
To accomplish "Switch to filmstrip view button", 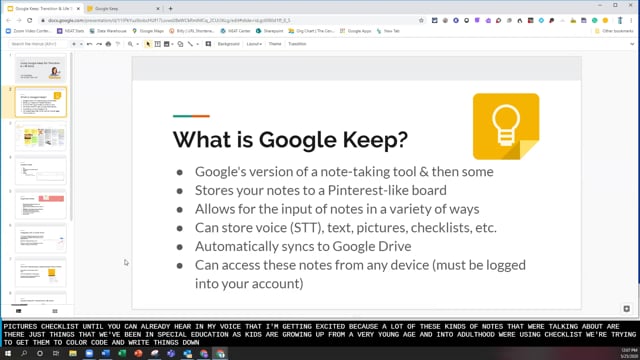I will click(x=18, y=311).
